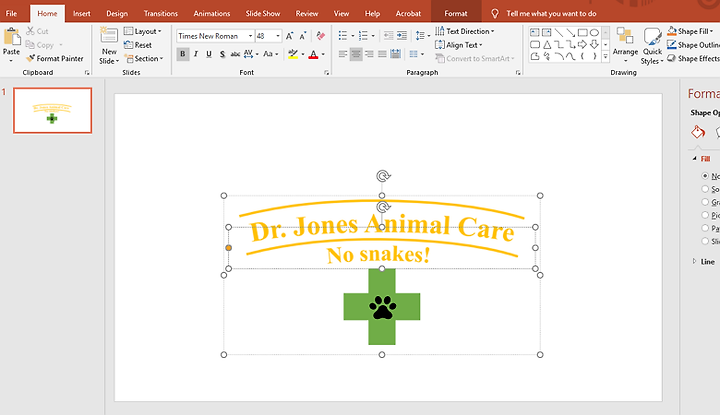
Task: Open the Format contextual tab
Action: click(x=456, y=13)
